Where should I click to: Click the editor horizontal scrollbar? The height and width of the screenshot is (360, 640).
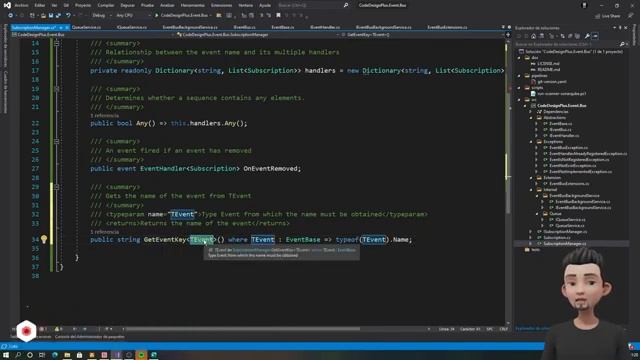tap(276, 329)
